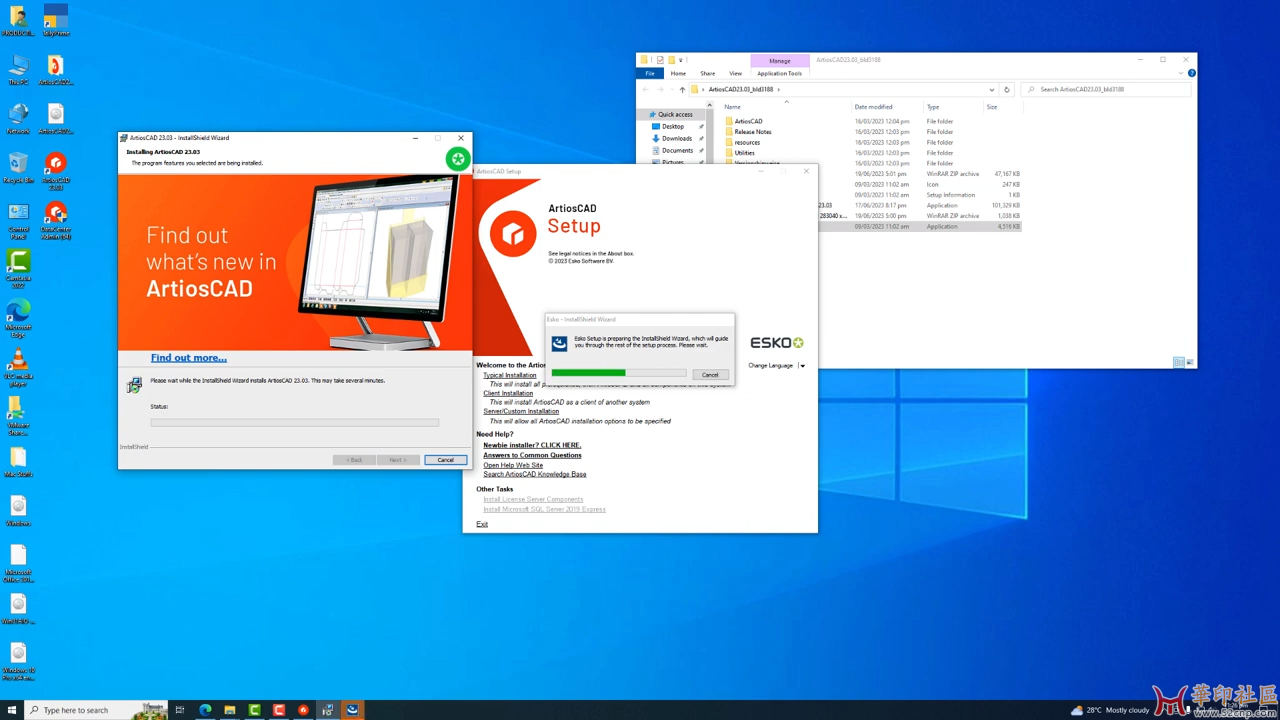Expand the Explorer ribbon chevron

pos(1182,73)
